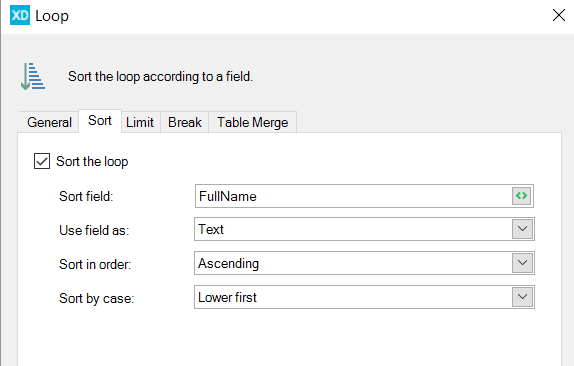Click the Sort in order: label
This screenshot has height=366, width=574.
point(95,264)
